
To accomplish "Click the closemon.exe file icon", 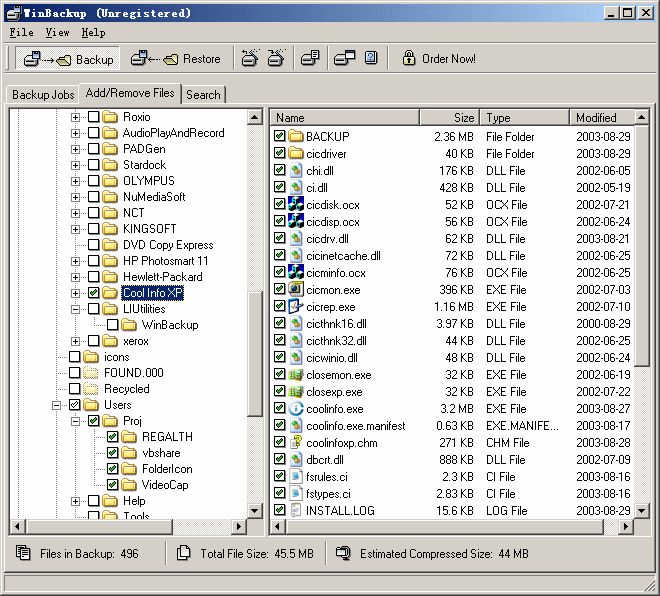I will (x=296, y=374).
